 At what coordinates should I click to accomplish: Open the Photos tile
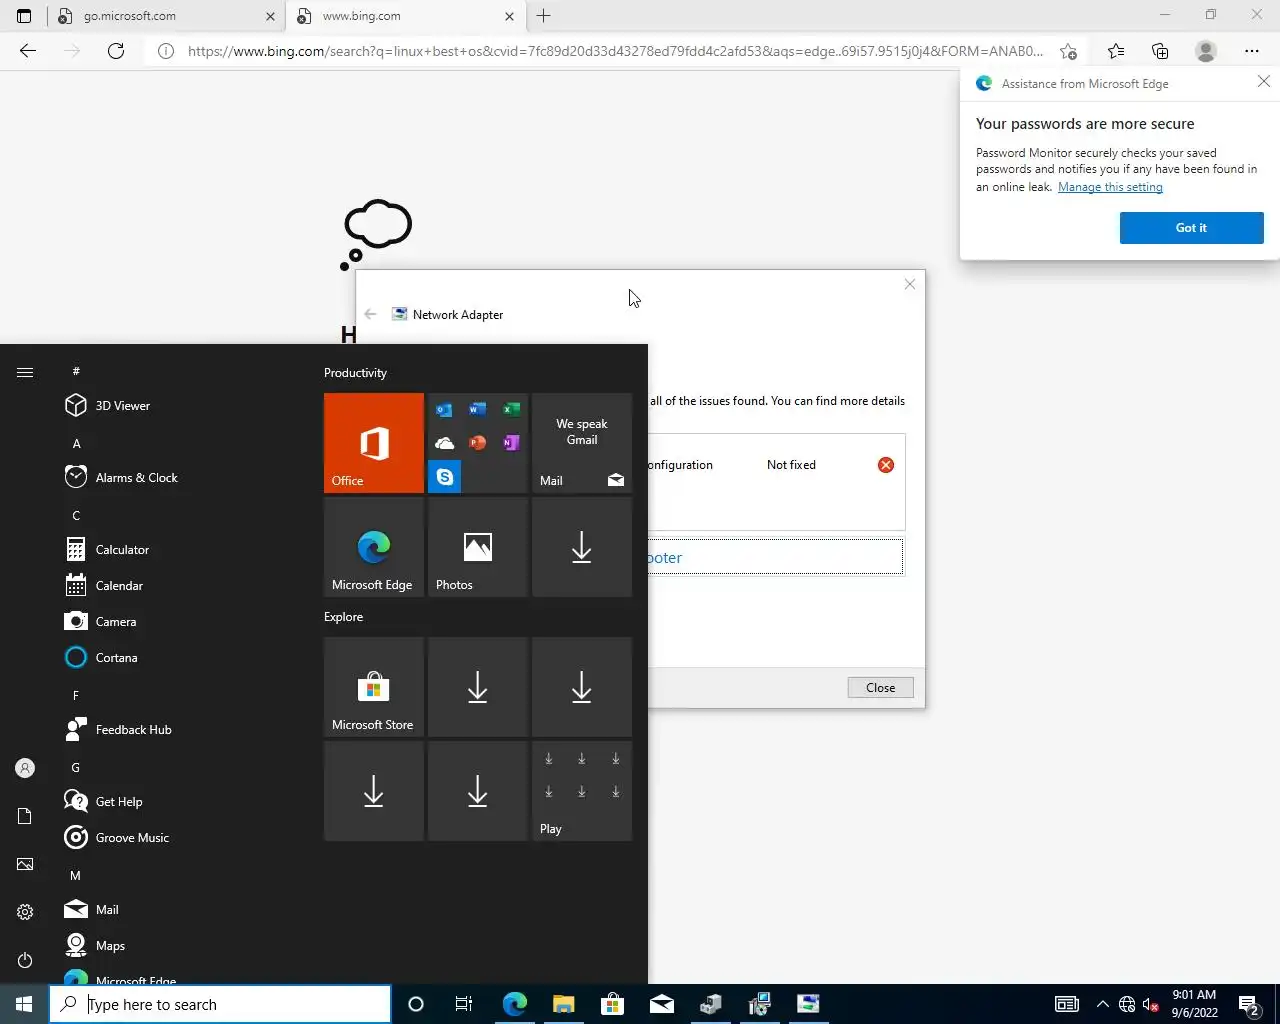pos(478,547)
